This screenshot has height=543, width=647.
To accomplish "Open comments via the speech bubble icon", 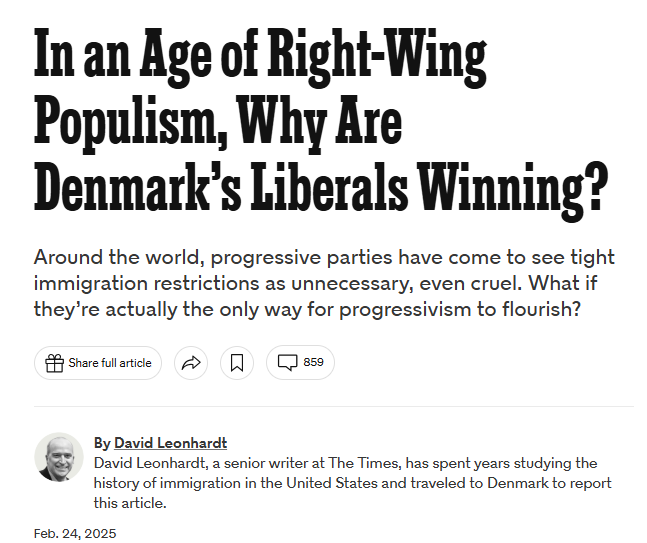I will point(287,362).
